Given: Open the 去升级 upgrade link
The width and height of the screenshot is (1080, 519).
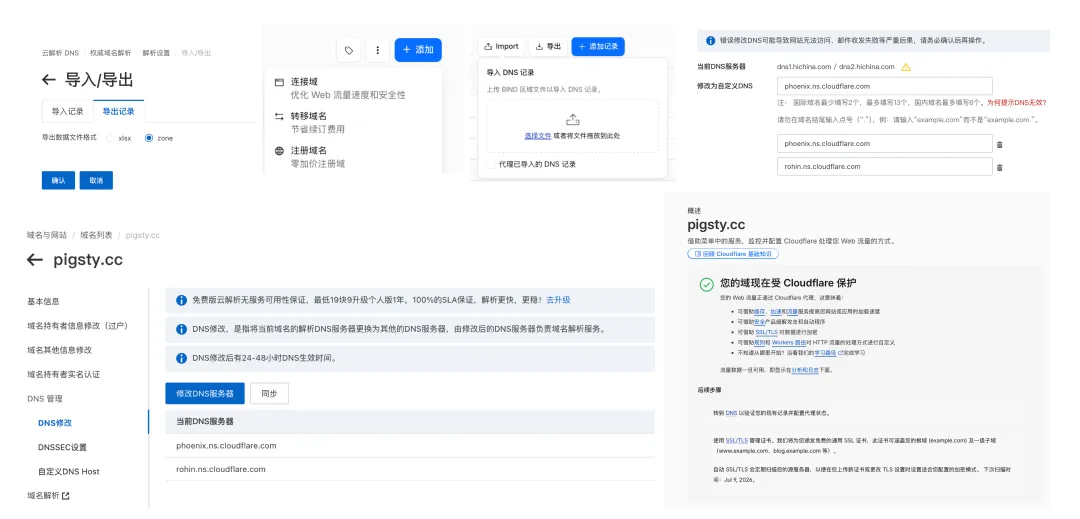Looking at the screenshot, I should (558, 300).
